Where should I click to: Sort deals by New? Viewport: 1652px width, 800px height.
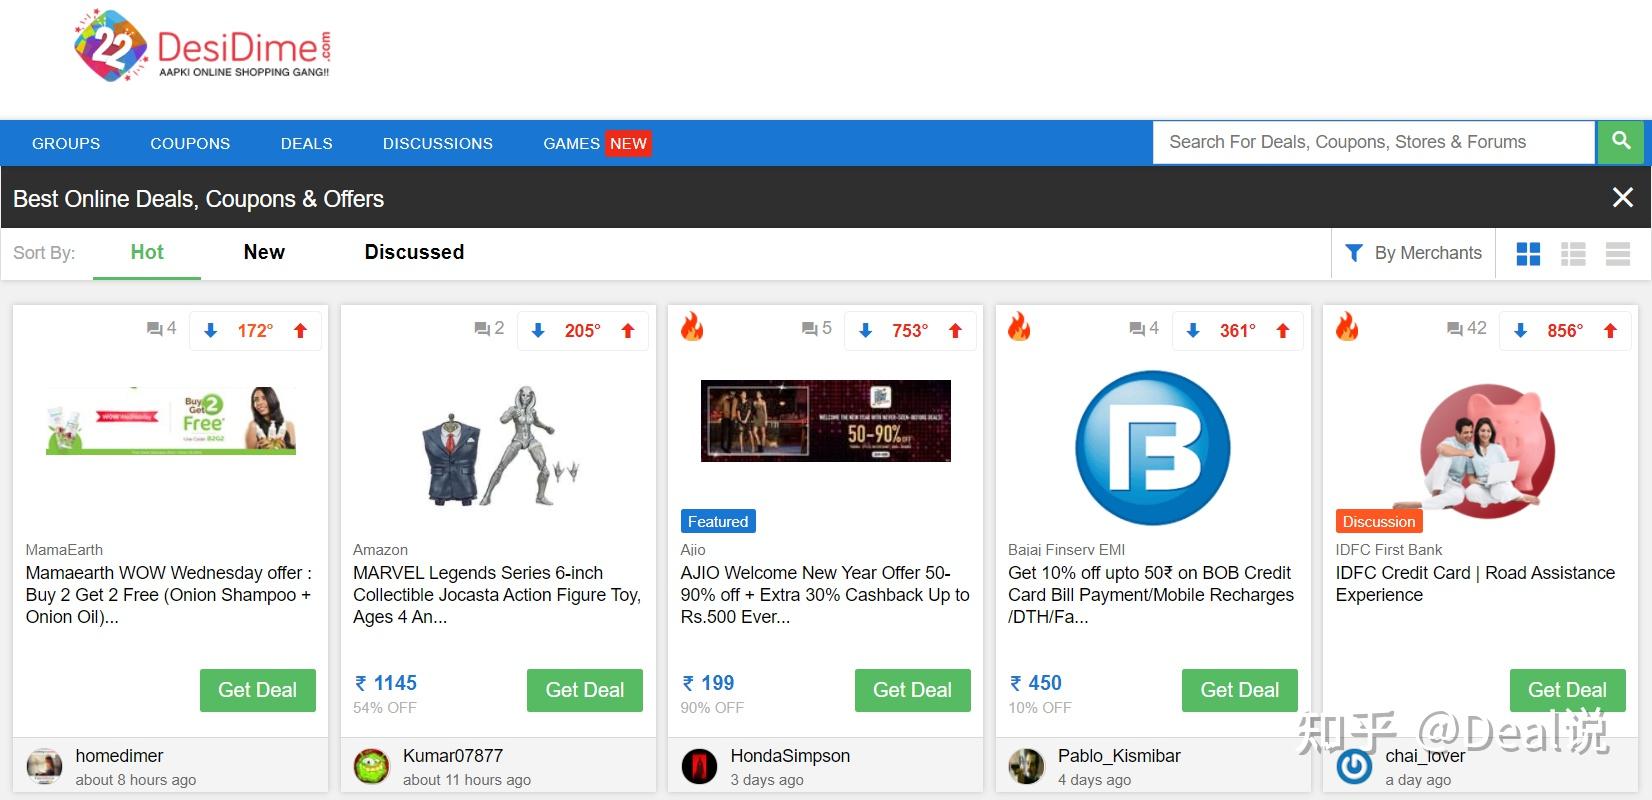[264, 252]
